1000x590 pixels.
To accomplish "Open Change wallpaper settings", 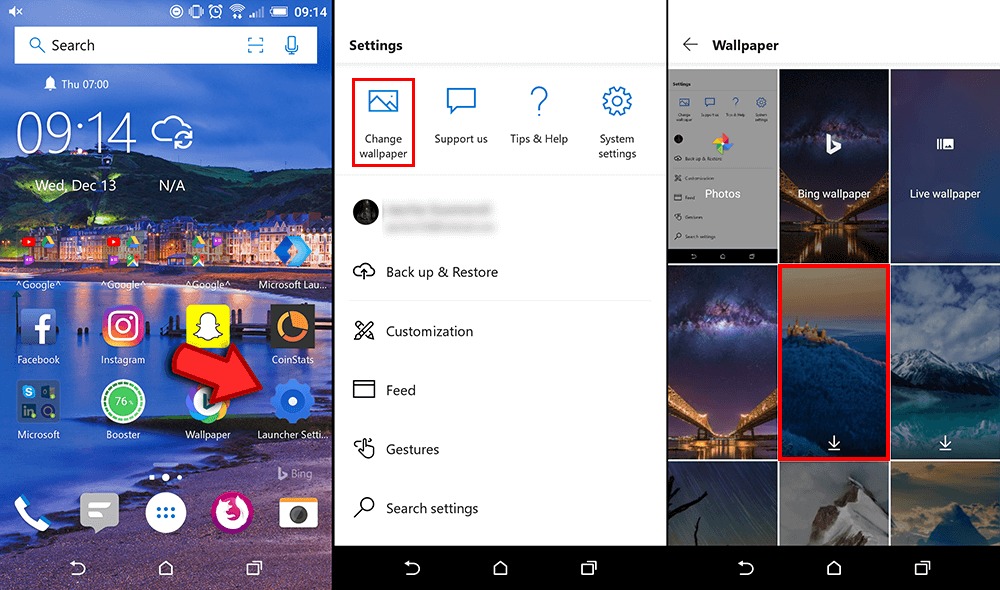I will pos(383,118).
